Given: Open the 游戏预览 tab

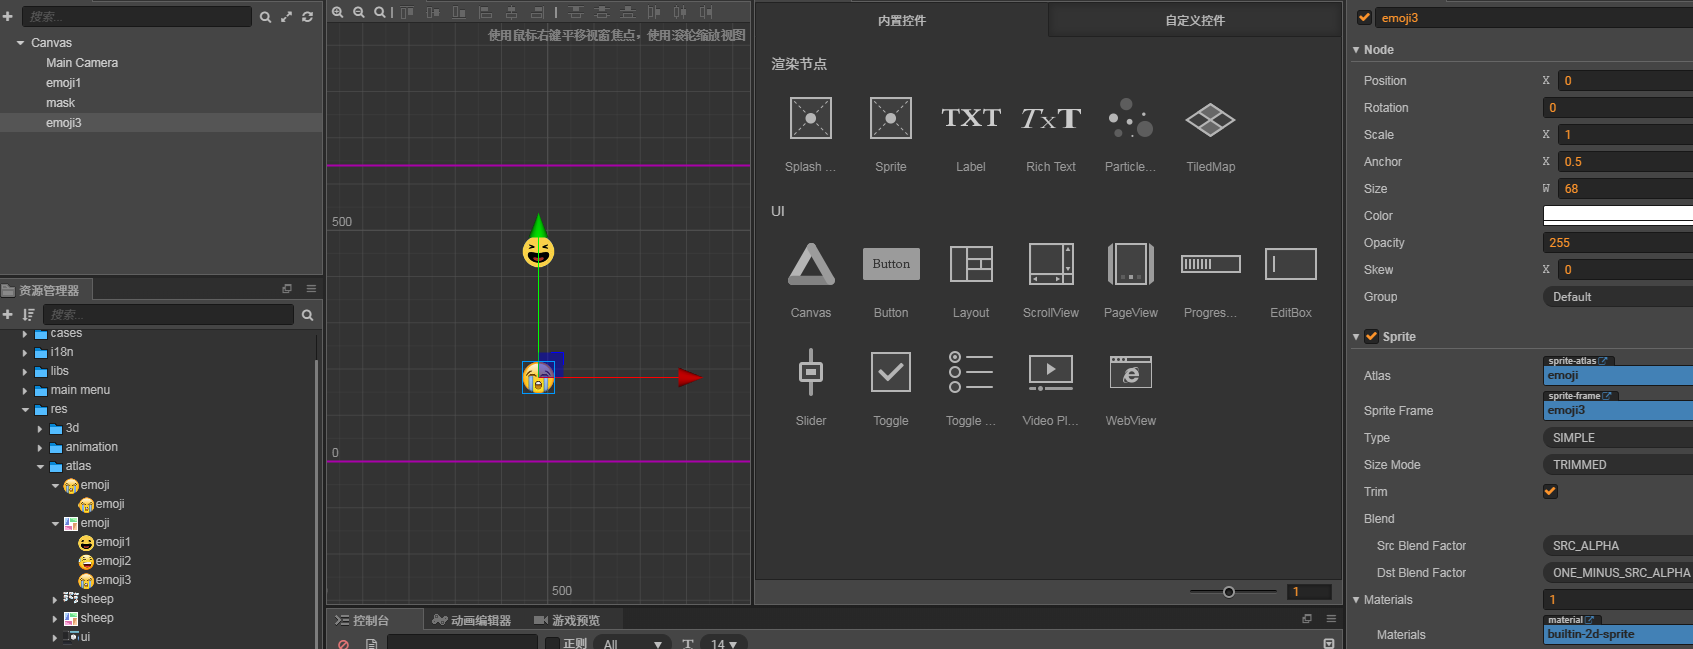Looking at the screenshot, I should (567, 620).
